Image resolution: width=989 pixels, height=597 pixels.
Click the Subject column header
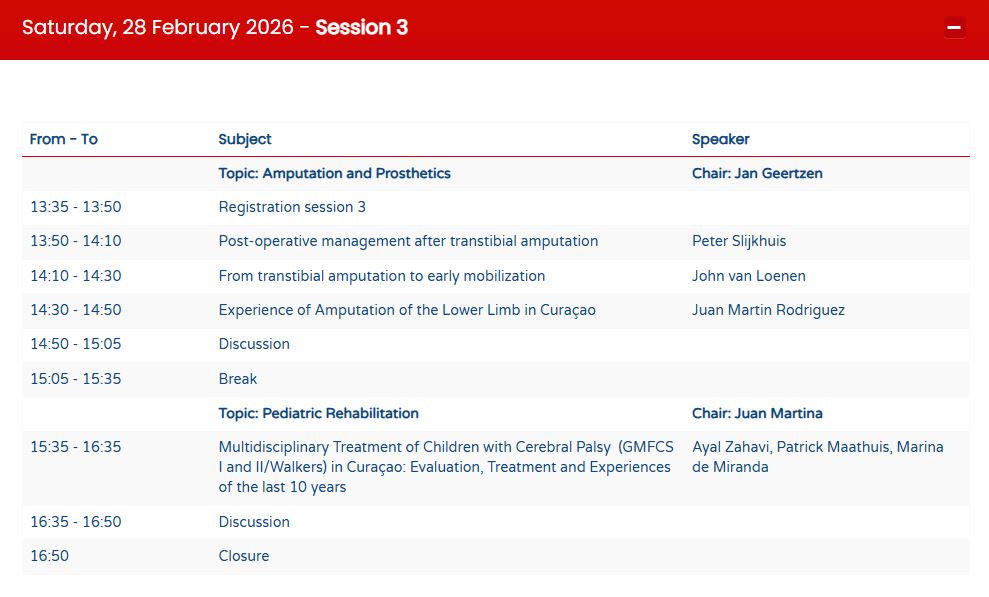[x=245, y=139]
